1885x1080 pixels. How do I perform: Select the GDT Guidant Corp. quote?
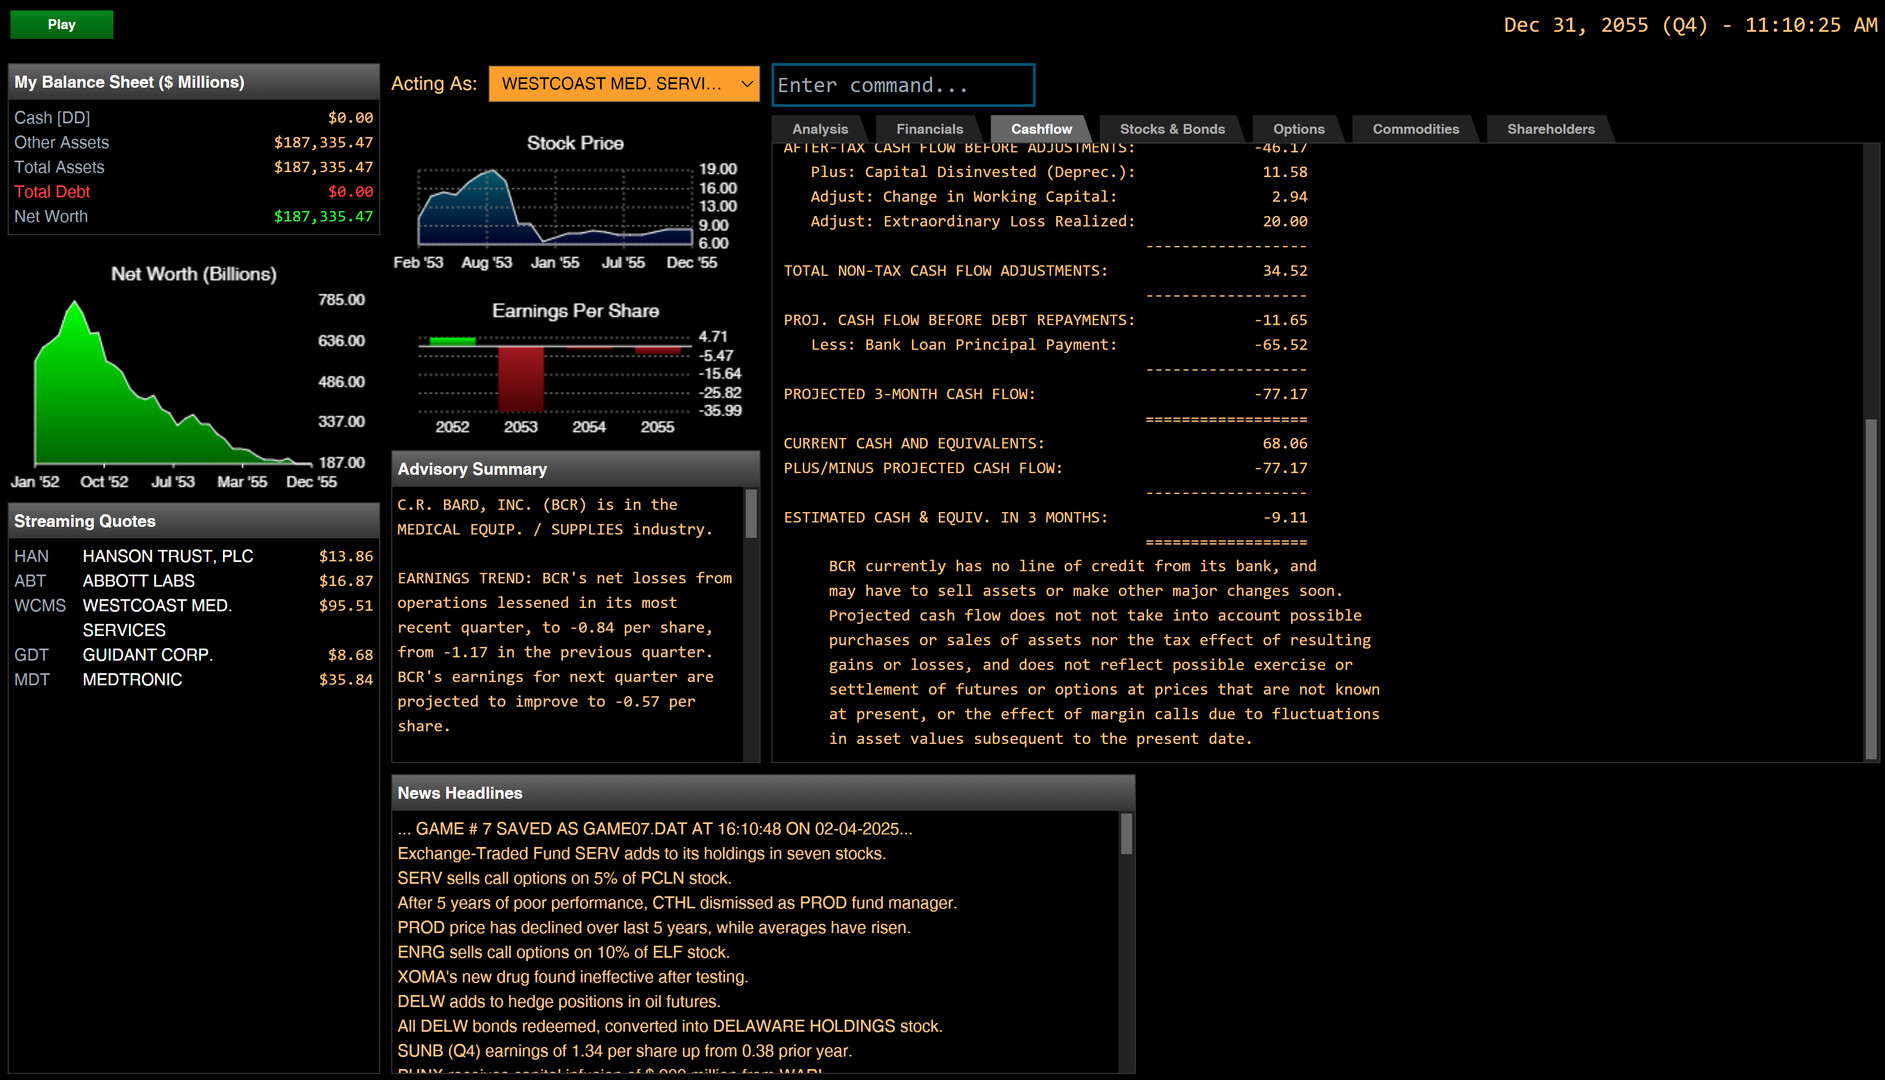pyautogui.click(x=193, y=655)
